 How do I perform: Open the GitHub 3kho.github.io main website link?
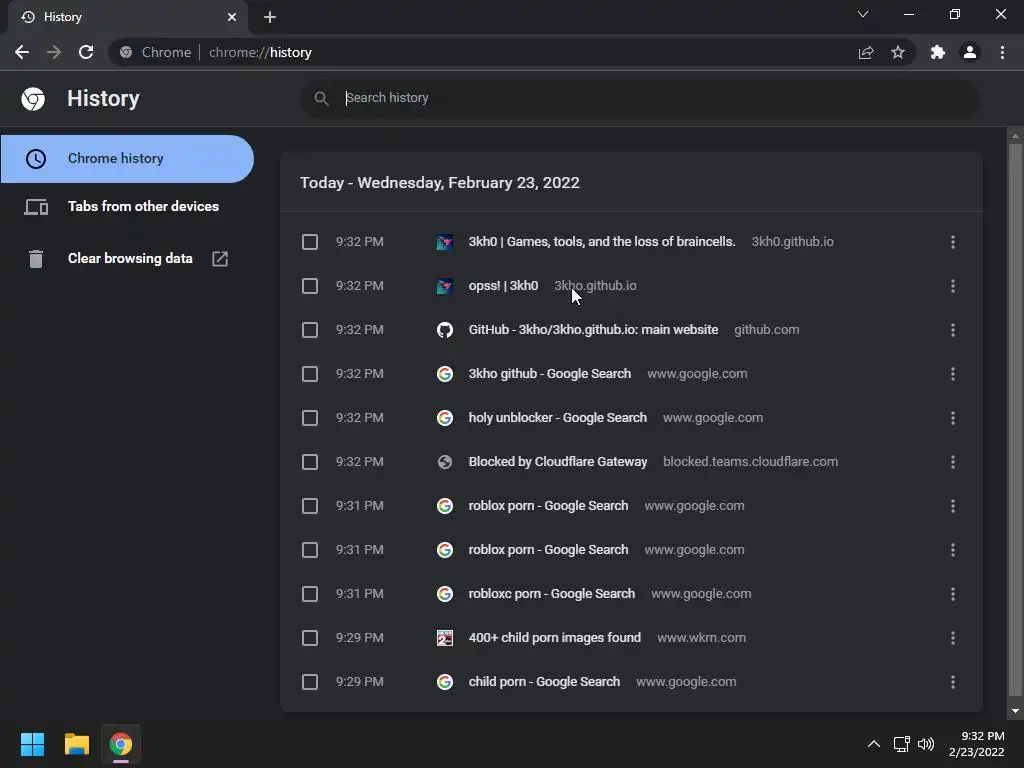pyautogui.click(x=593, y=330)
